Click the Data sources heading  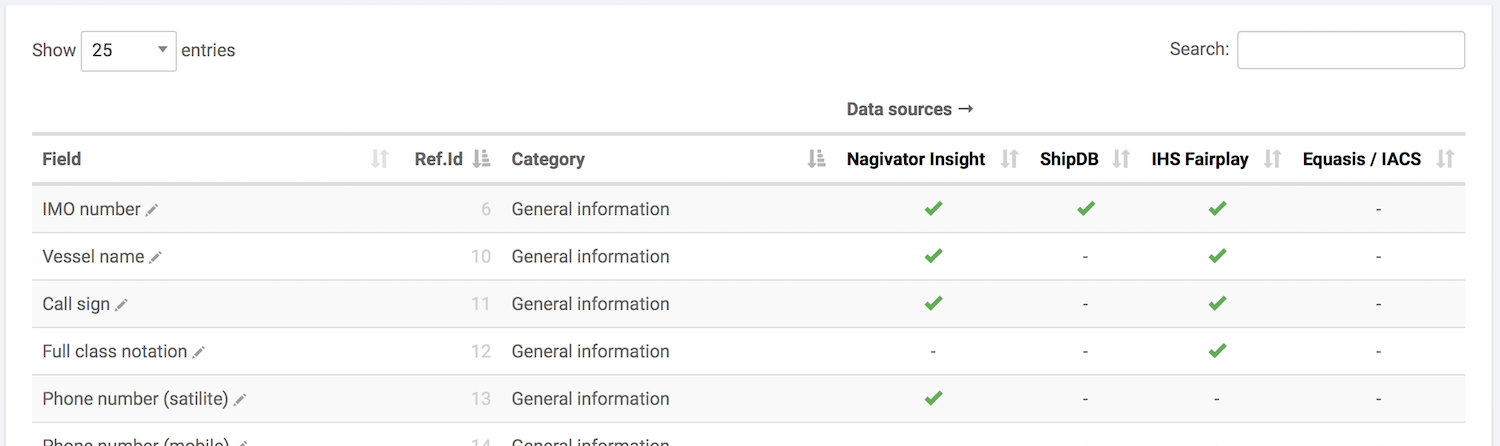(x=909, y=109)
